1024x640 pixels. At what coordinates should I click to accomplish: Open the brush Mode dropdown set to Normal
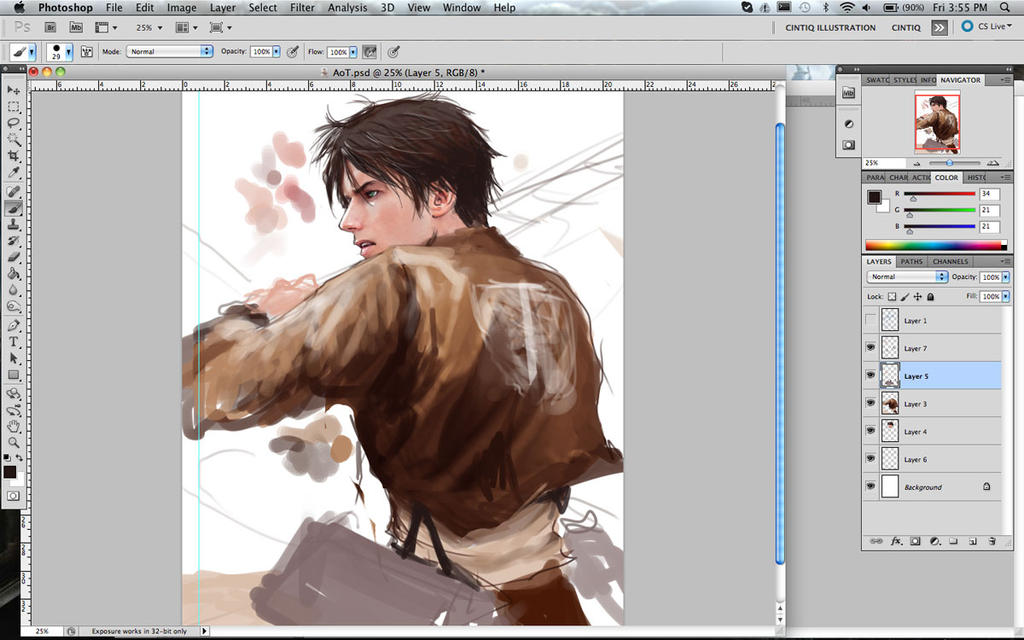coord(169,52)
